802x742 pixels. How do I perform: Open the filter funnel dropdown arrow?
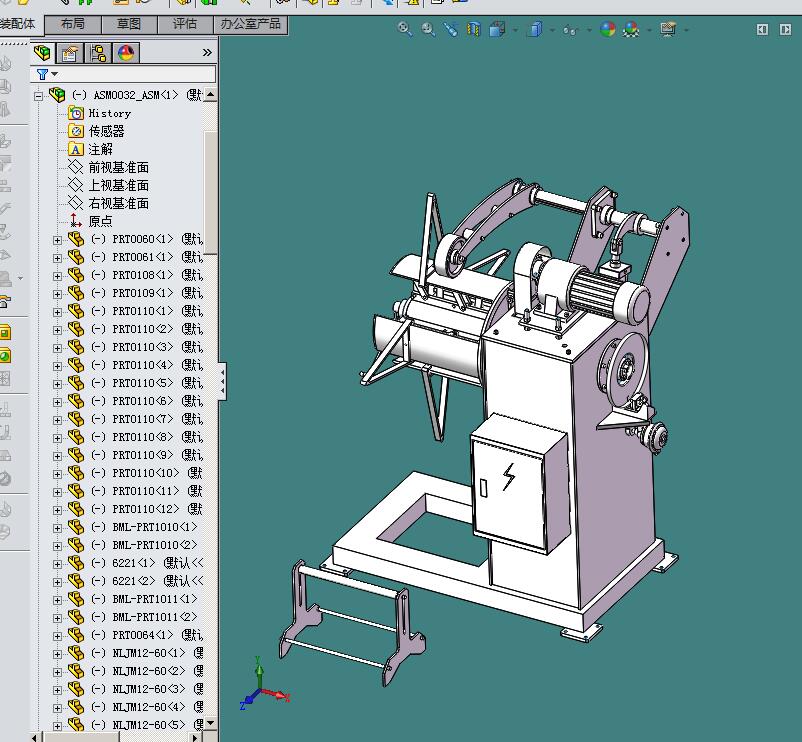click(55, 74)
